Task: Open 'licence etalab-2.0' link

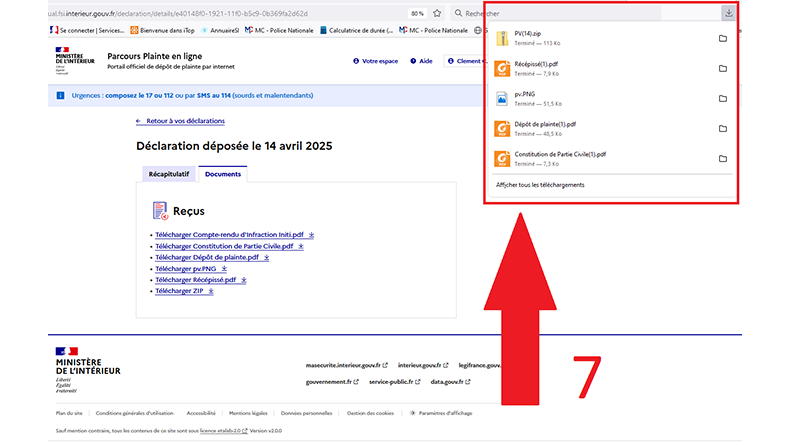Action: [223, 431]
